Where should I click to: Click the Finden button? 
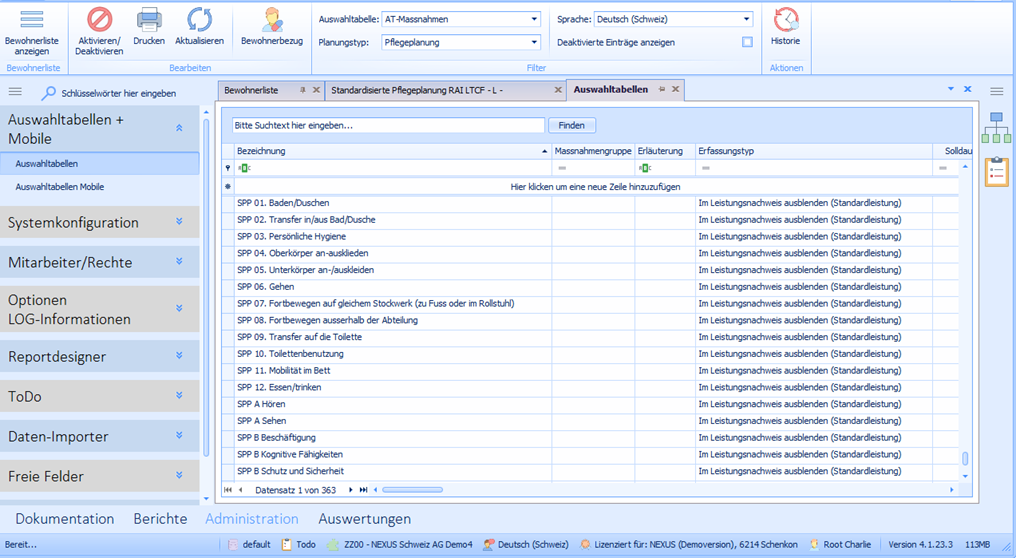tap(572, 126)
